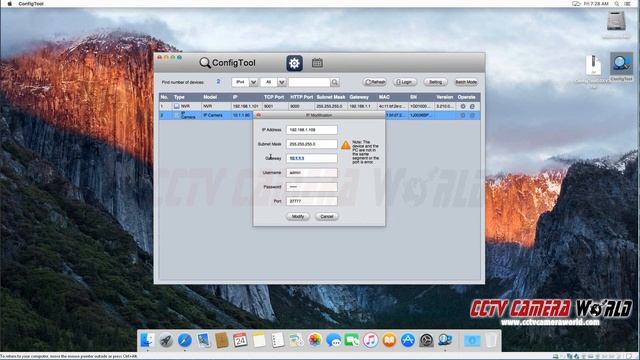640x360 pixels.
Task: Click the warning triangle icon in IP Modification dialog
Action: 346,144
